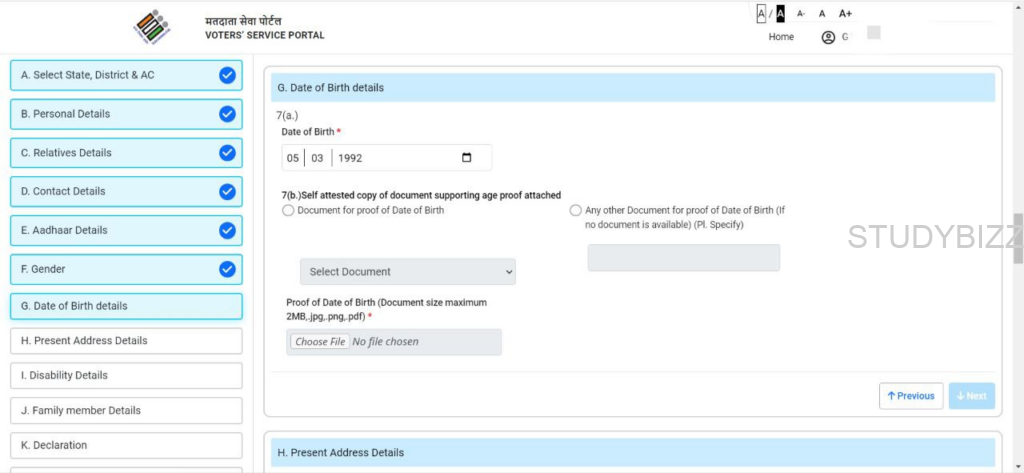Select 'Any other Document for proof' radio option
Image resolution: width=1024 pixels, height=473 pixels.
[575, 211]
